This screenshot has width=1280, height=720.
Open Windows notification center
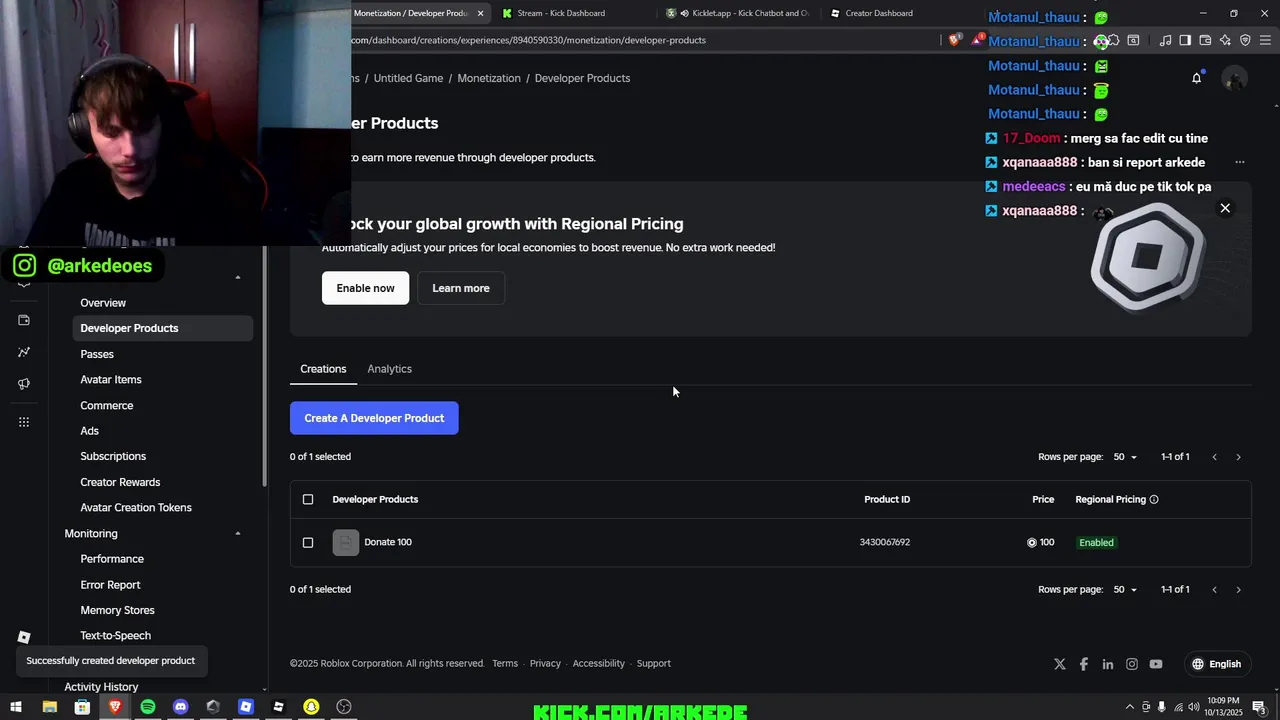(x=1262, y=708)
